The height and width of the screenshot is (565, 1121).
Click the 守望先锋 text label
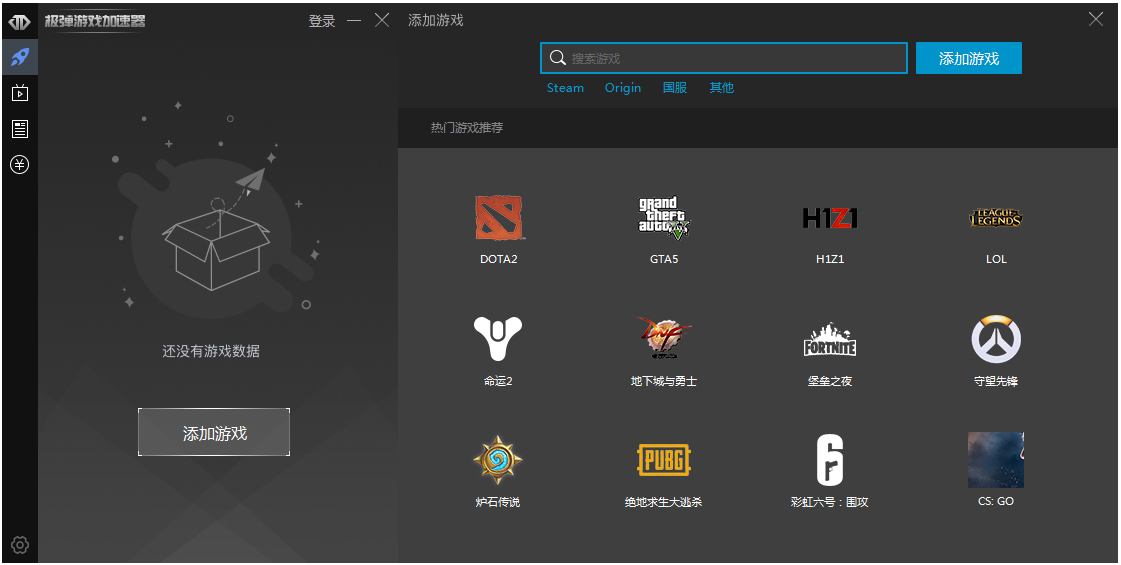(996, 380)
